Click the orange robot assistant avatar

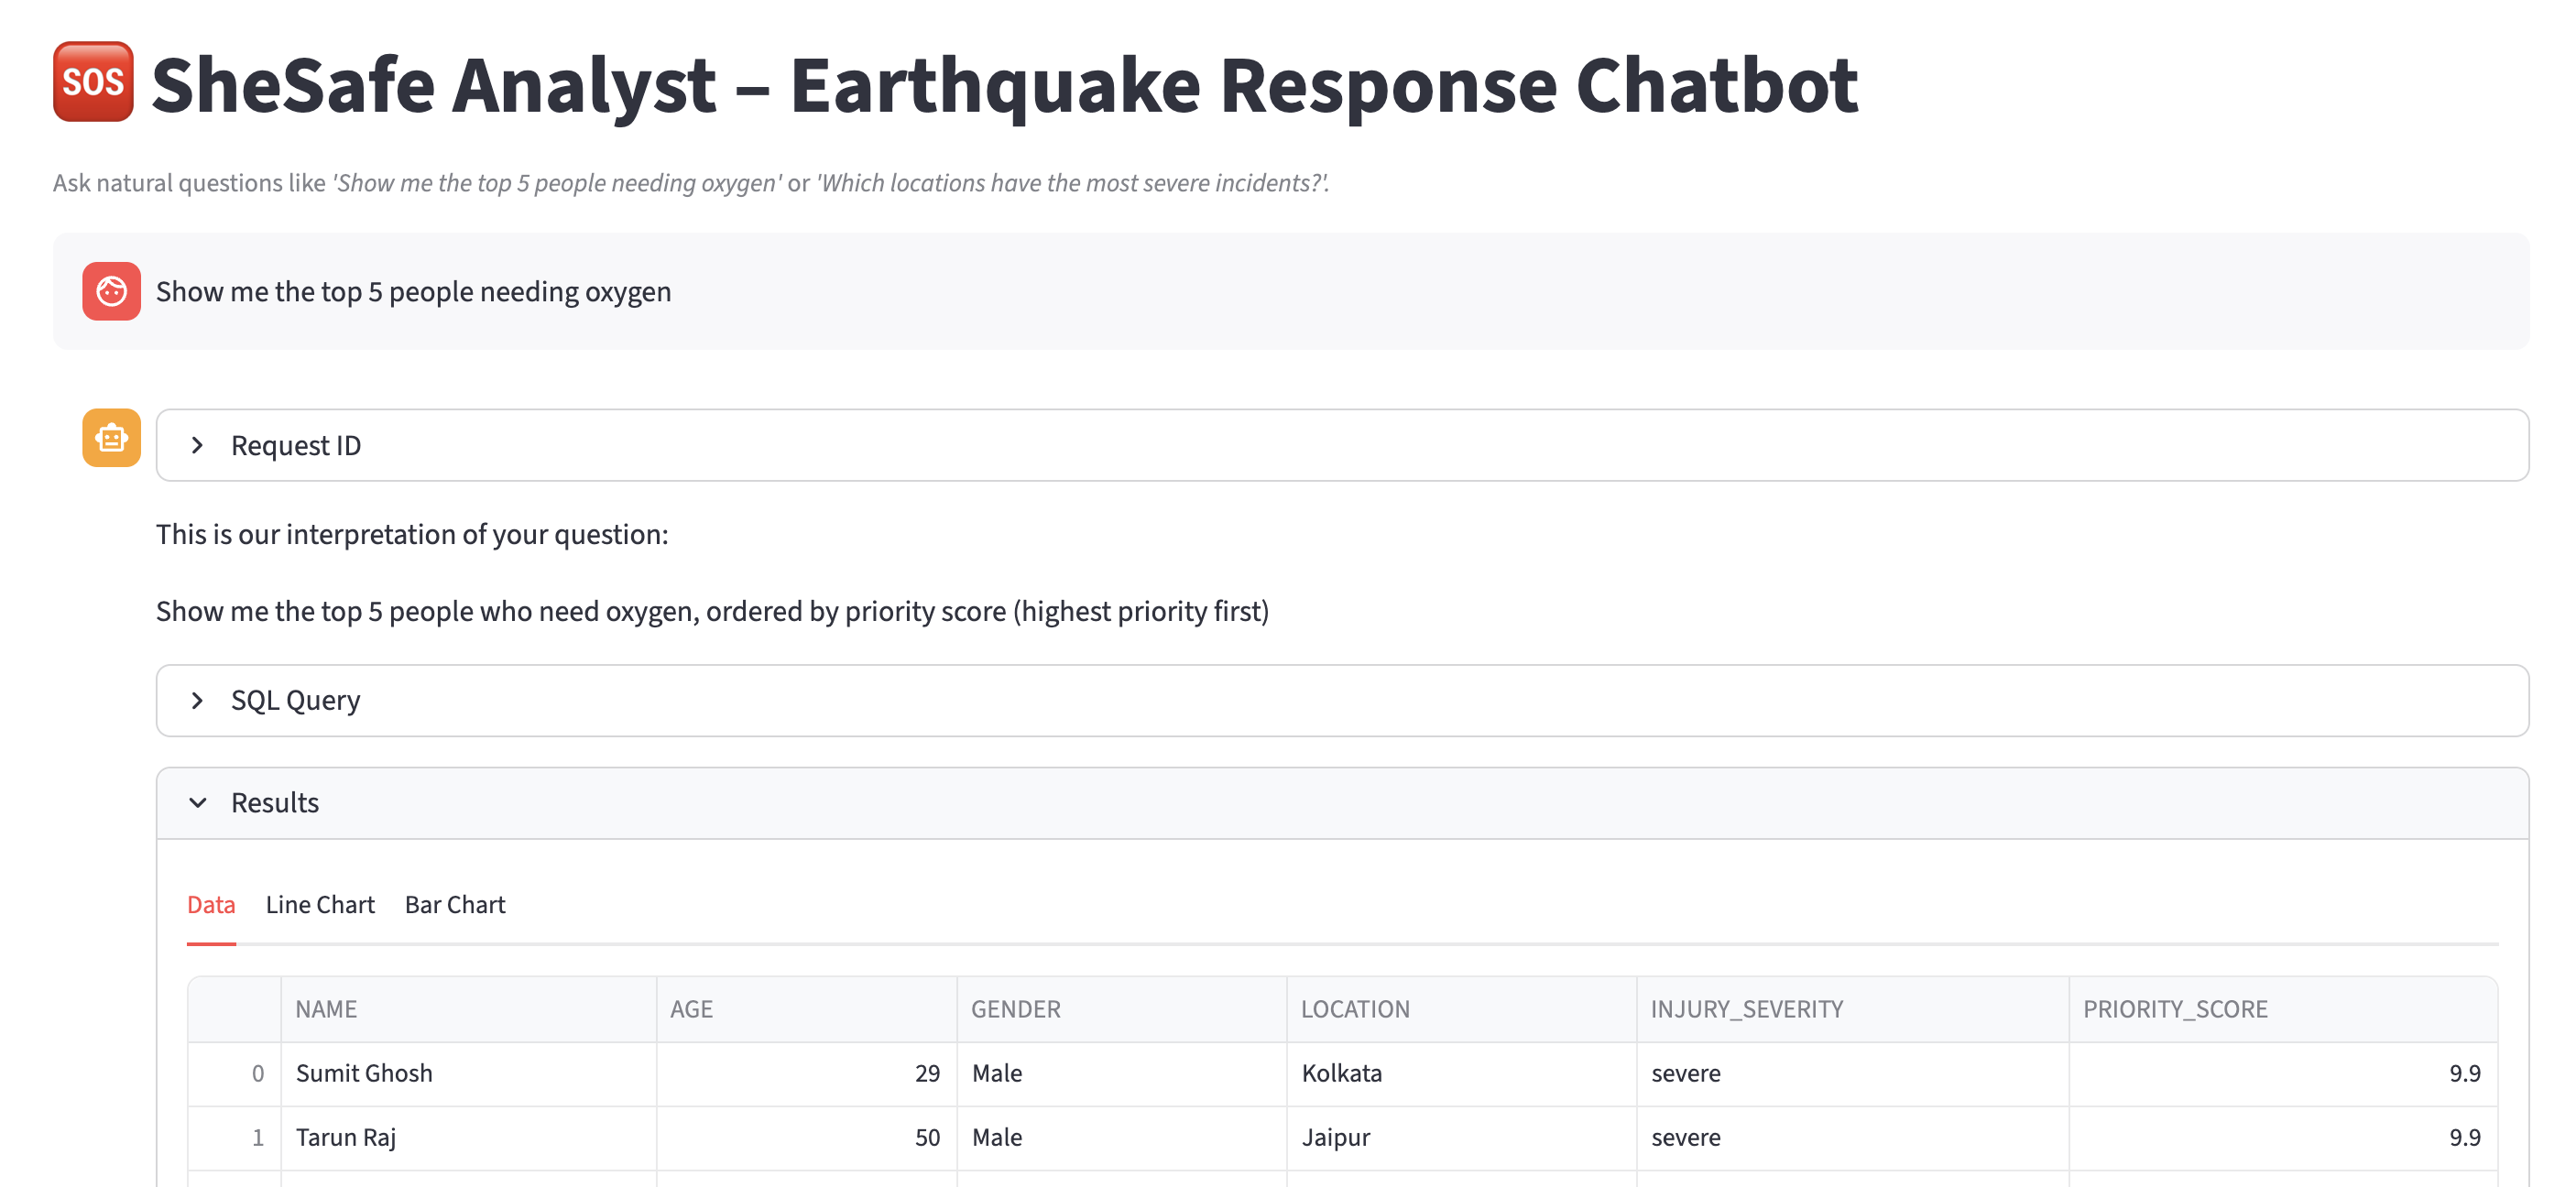(x=111, y=438)
